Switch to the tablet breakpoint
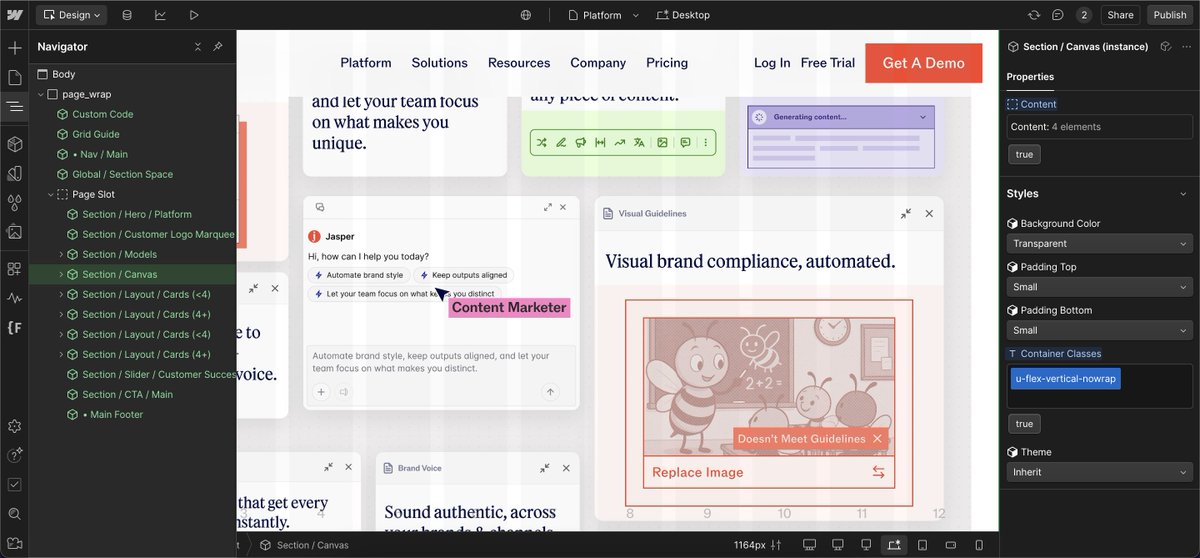 click(x=922, y=545)
